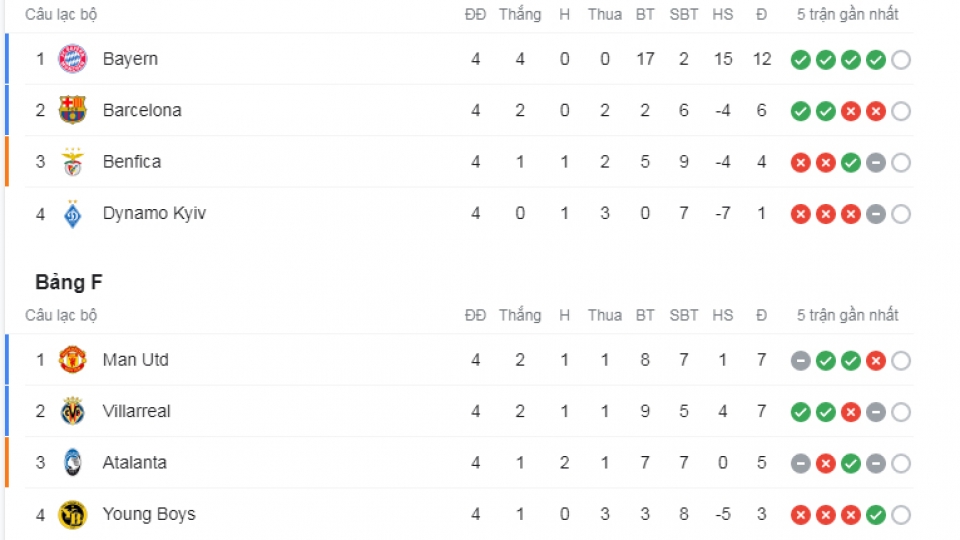Click Dynamo Kyiv's grey draw indicator
960x540 pixels.
876,214
